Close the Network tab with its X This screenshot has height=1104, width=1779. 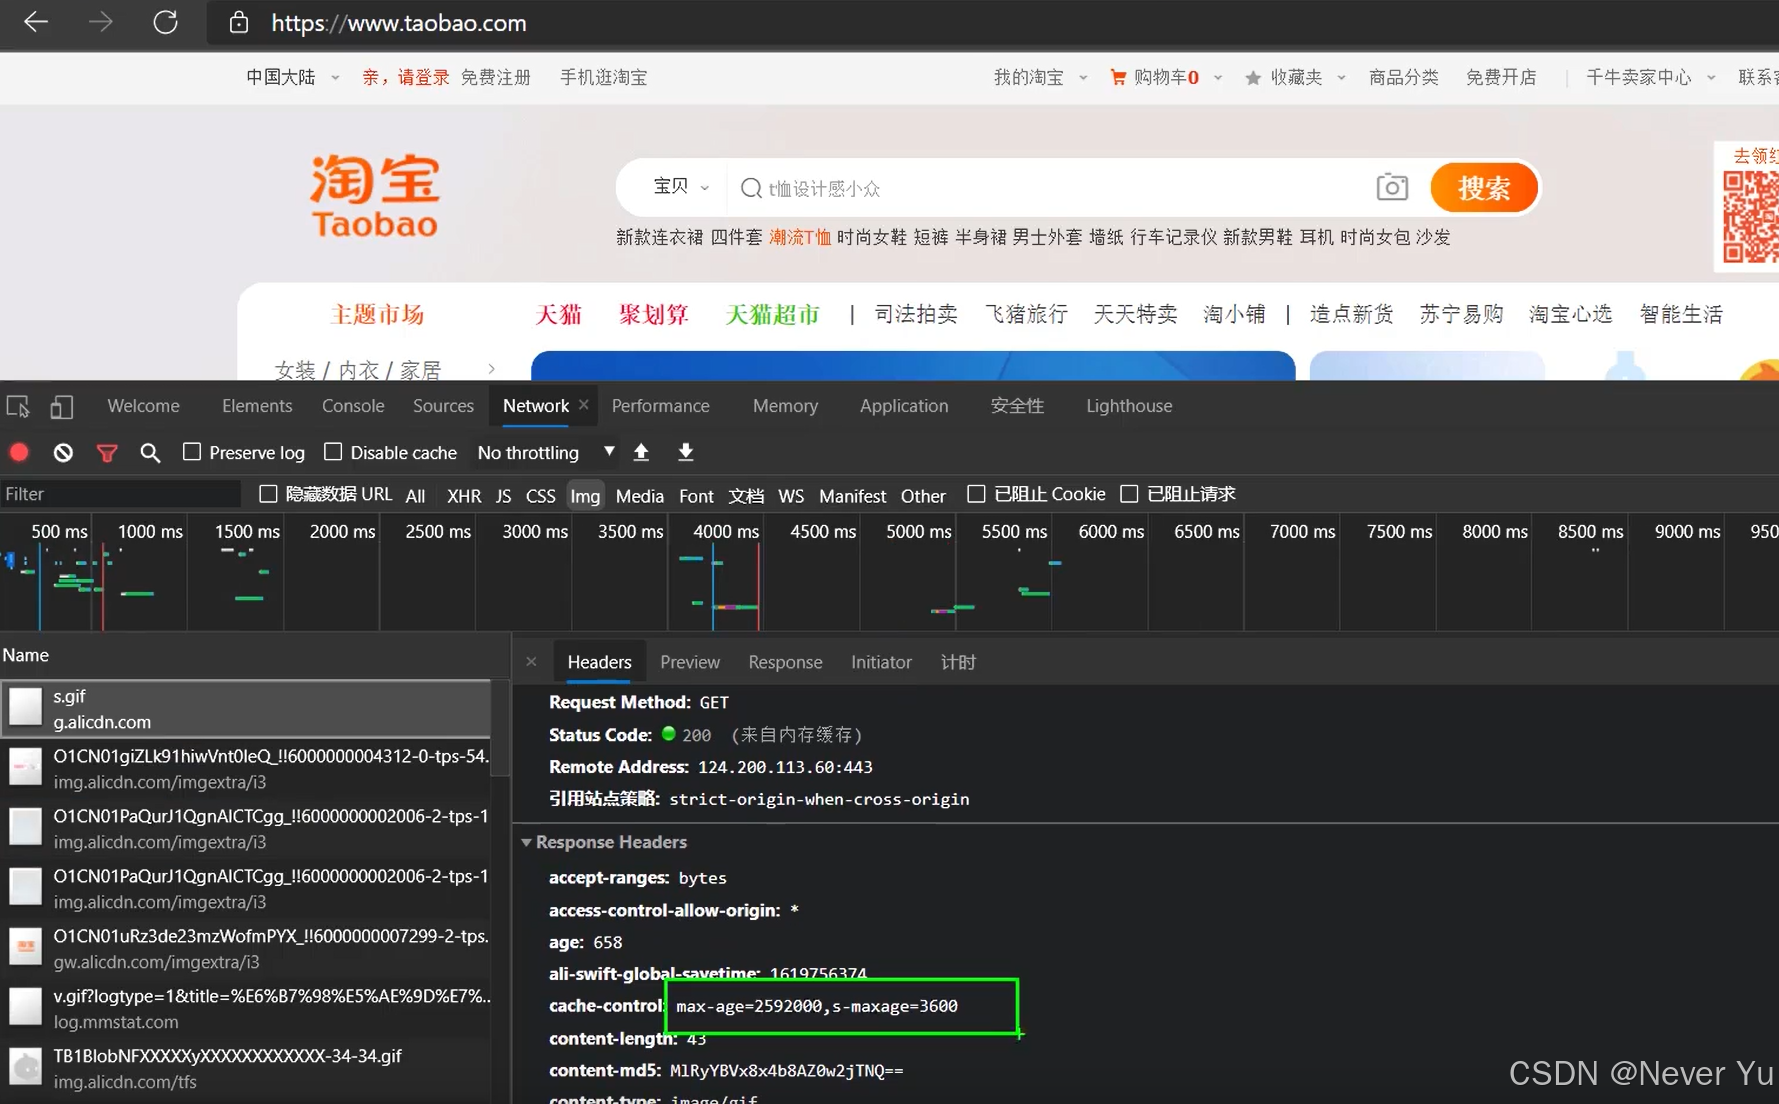point(584,404)
